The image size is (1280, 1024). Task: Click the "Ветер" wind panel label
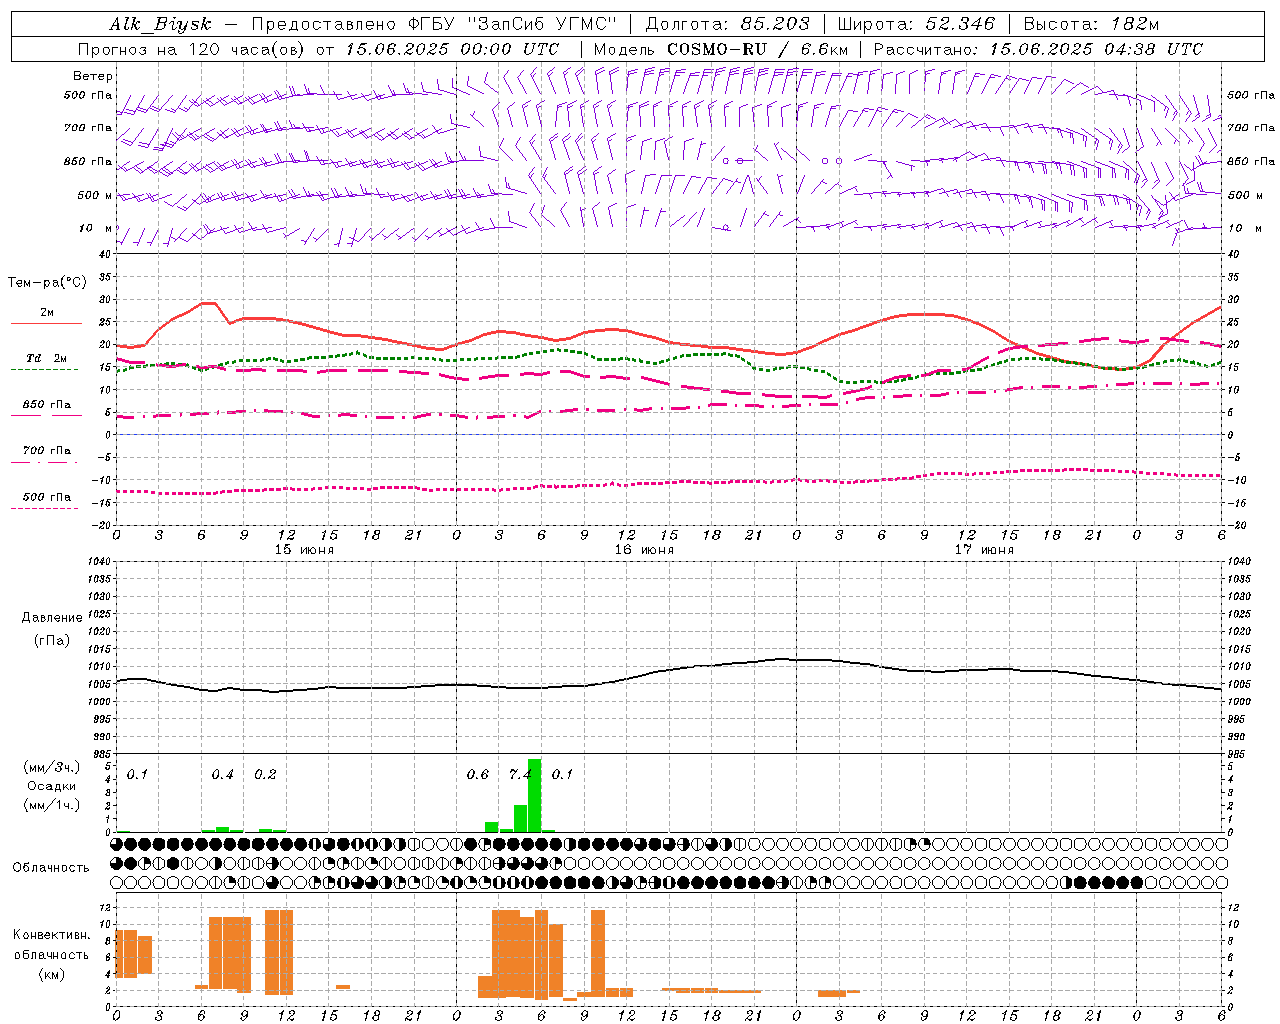point(93,76)
